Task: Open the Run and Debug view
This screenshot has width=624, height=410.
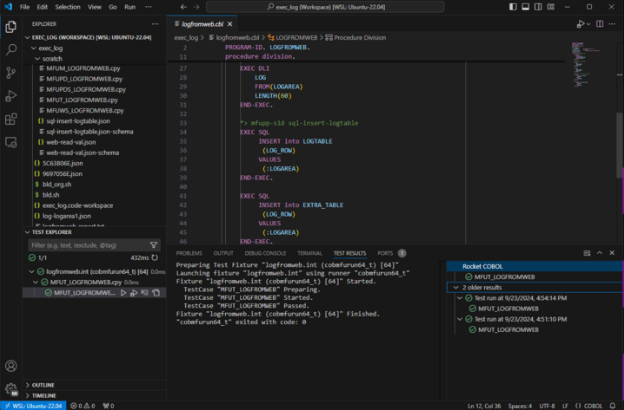Action: [x=11, y=96]
